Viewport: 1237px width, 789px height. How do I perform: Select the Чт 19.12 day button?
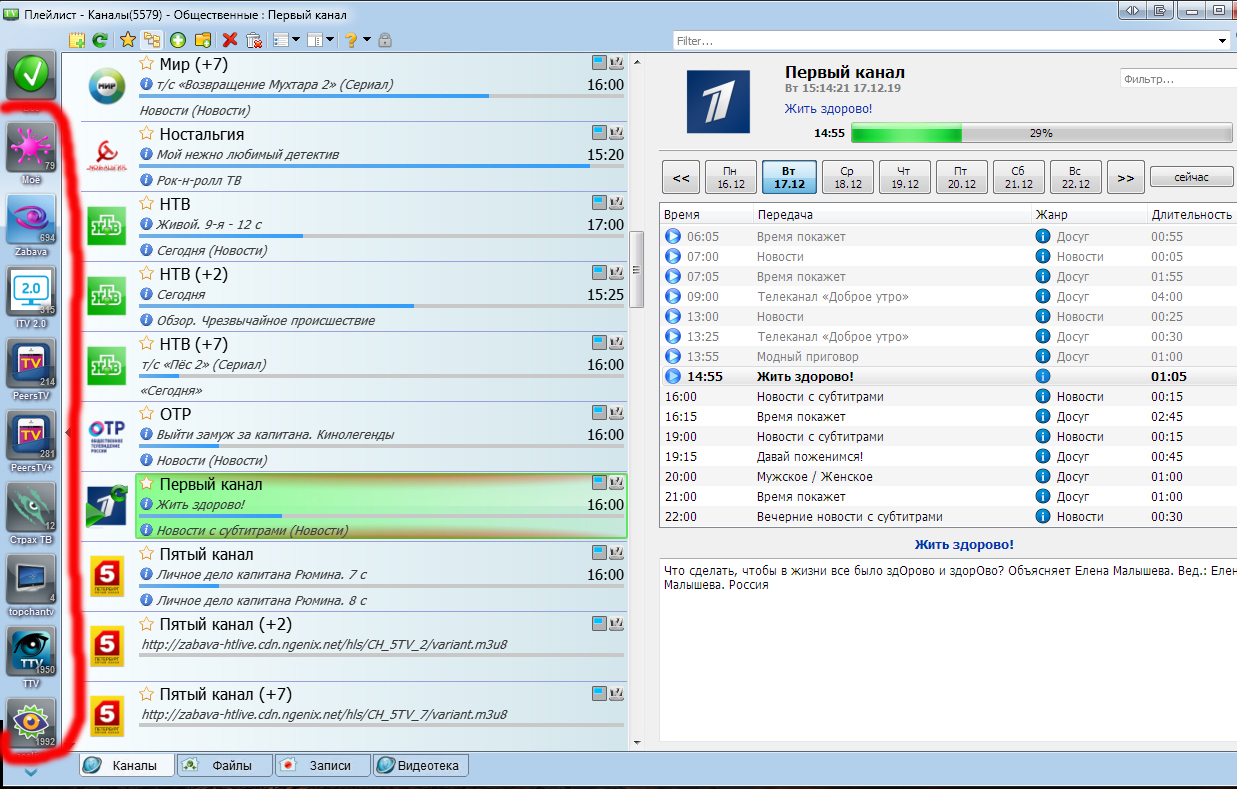pos(905,177)
